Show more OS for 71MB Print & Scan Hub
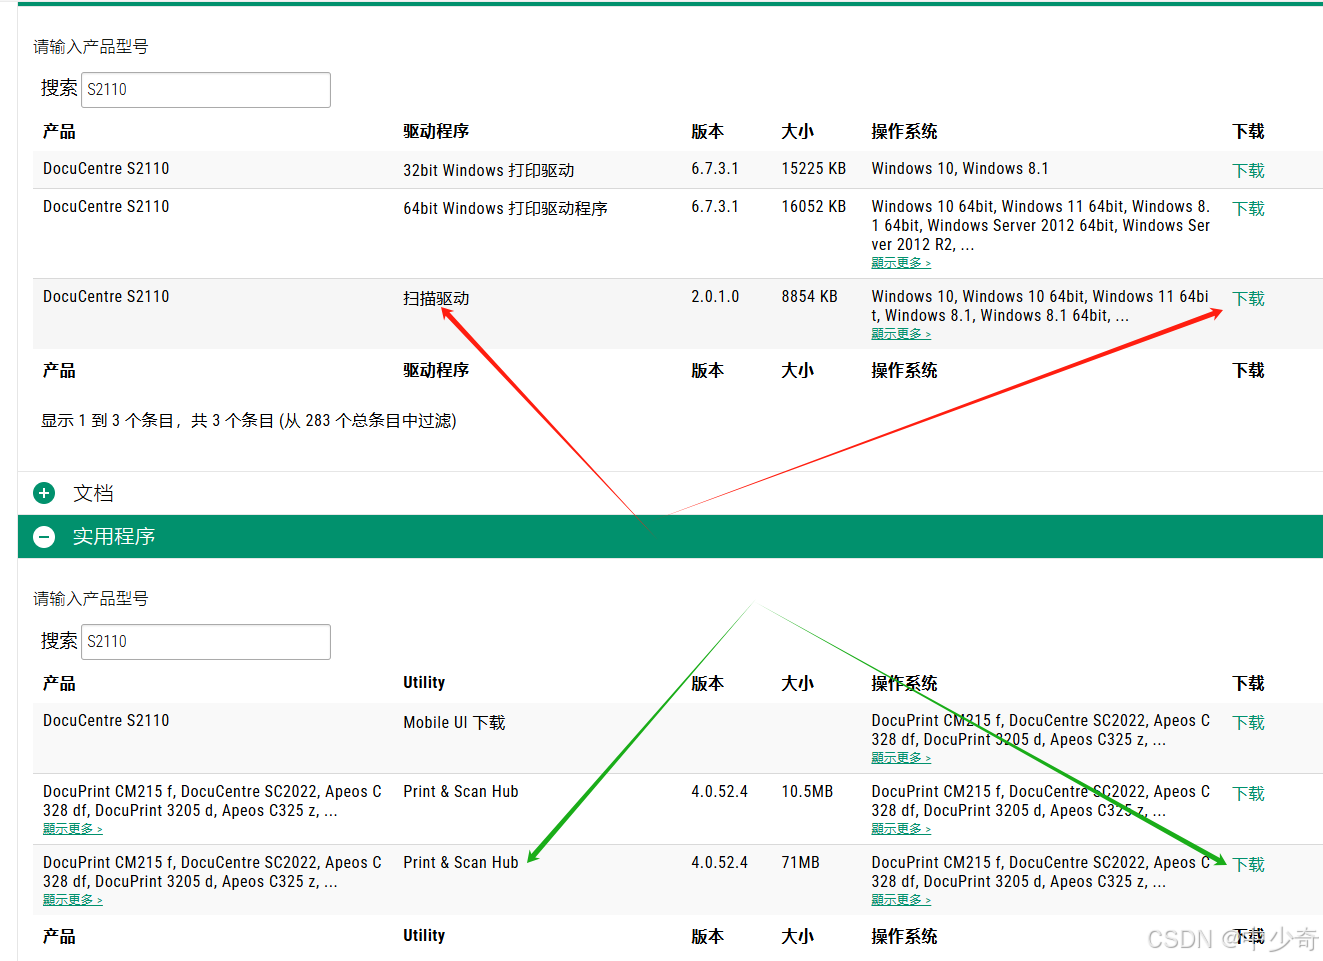 click(x=901, y=900)
